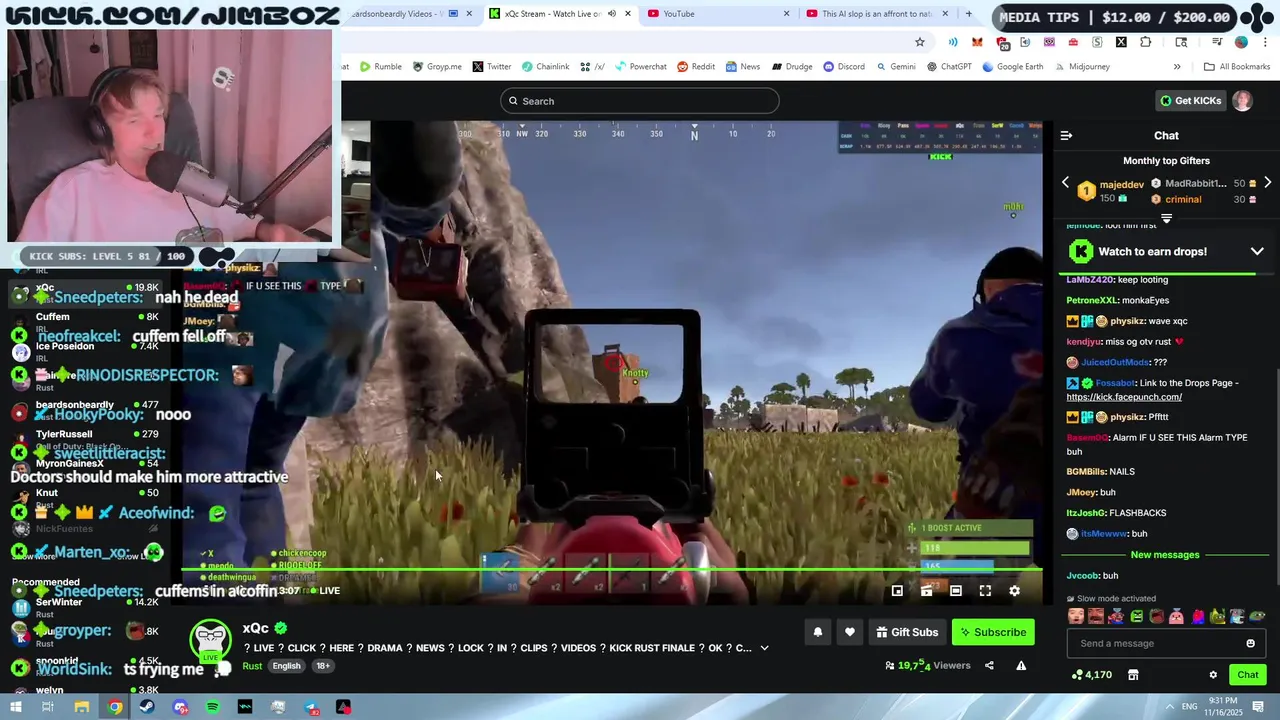The image size is (1280, 720).
Task: Open the MetaMask fox extension
Action: point(977,42)
